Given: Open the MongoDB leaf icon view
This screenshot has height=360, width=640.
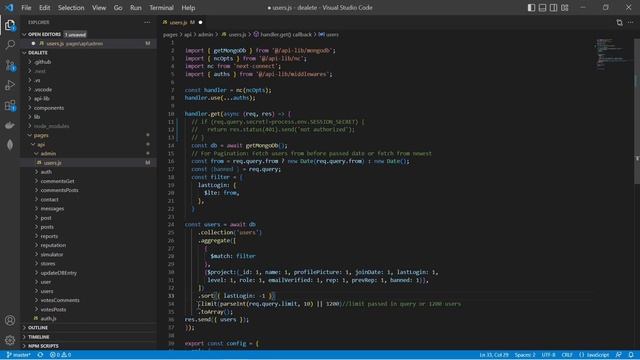Looking at the screenshot, I should tap(10, 145).
